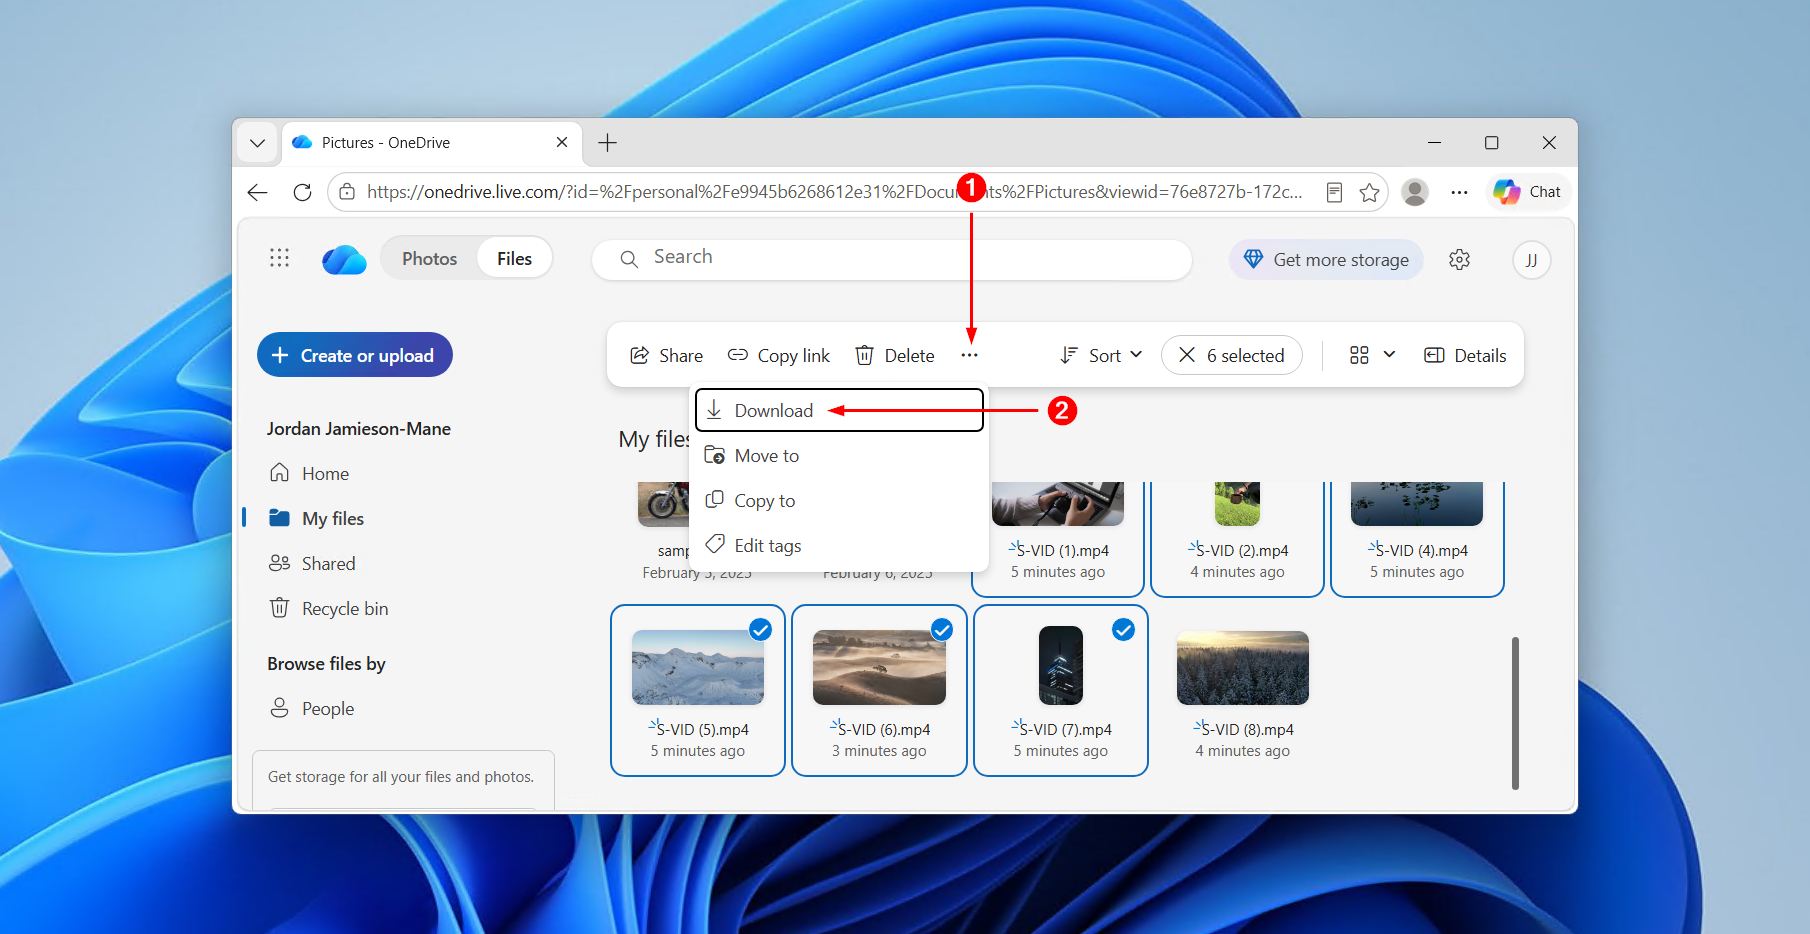
Task: Open immersive reader icon in address bar
Action: (x=1334, y=192)
